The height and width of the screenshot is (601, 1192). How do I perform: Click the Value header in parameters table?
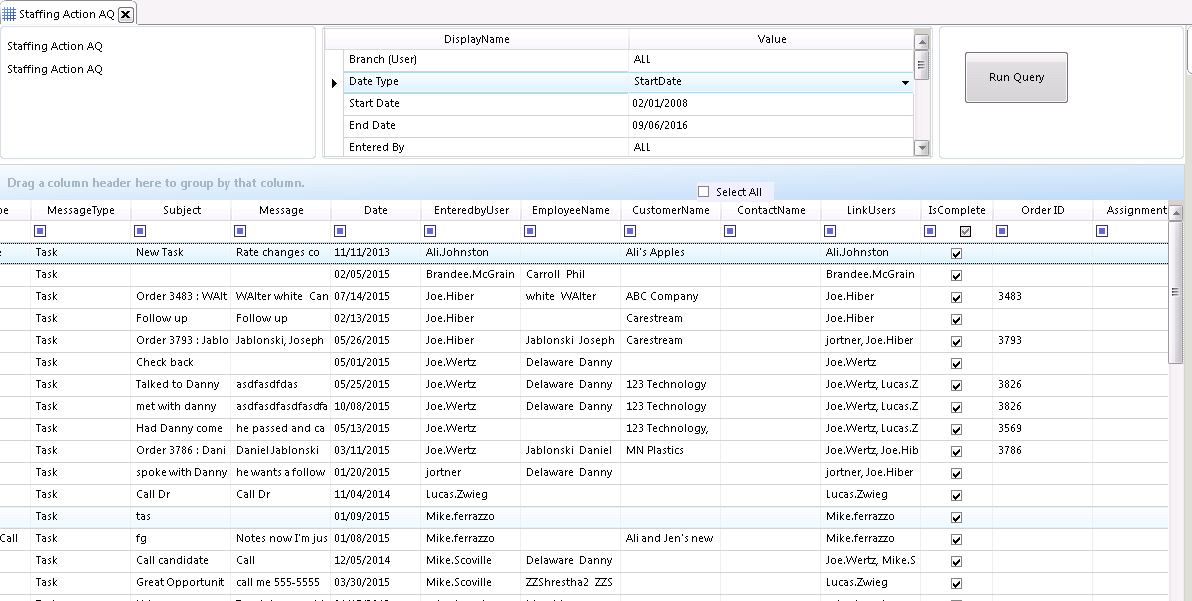[x=772, y=40]
